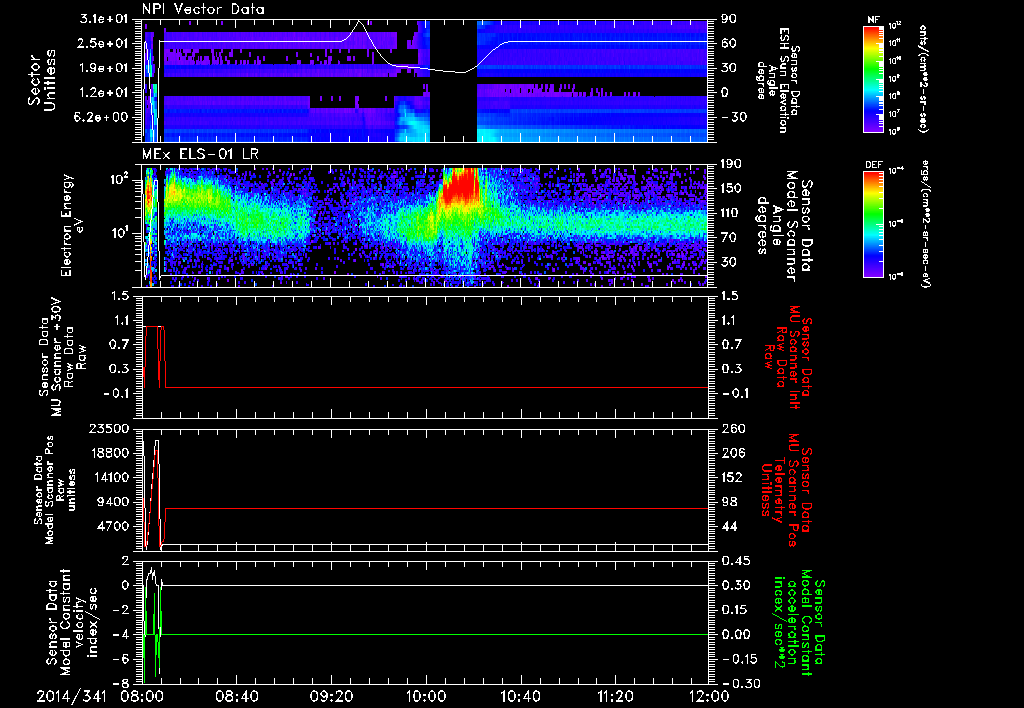Click the red "MU Scanner Pos Telemetry" axis title
The height and width of the screenshot is (708, 1024).
click(x=786, y=490)
